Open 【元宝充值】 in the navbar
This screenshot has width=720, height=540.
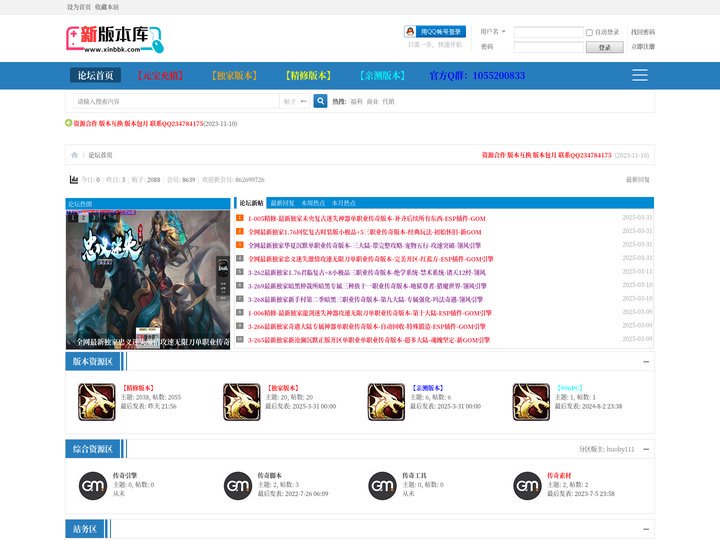pyautogui.click(x=160, y=75)
